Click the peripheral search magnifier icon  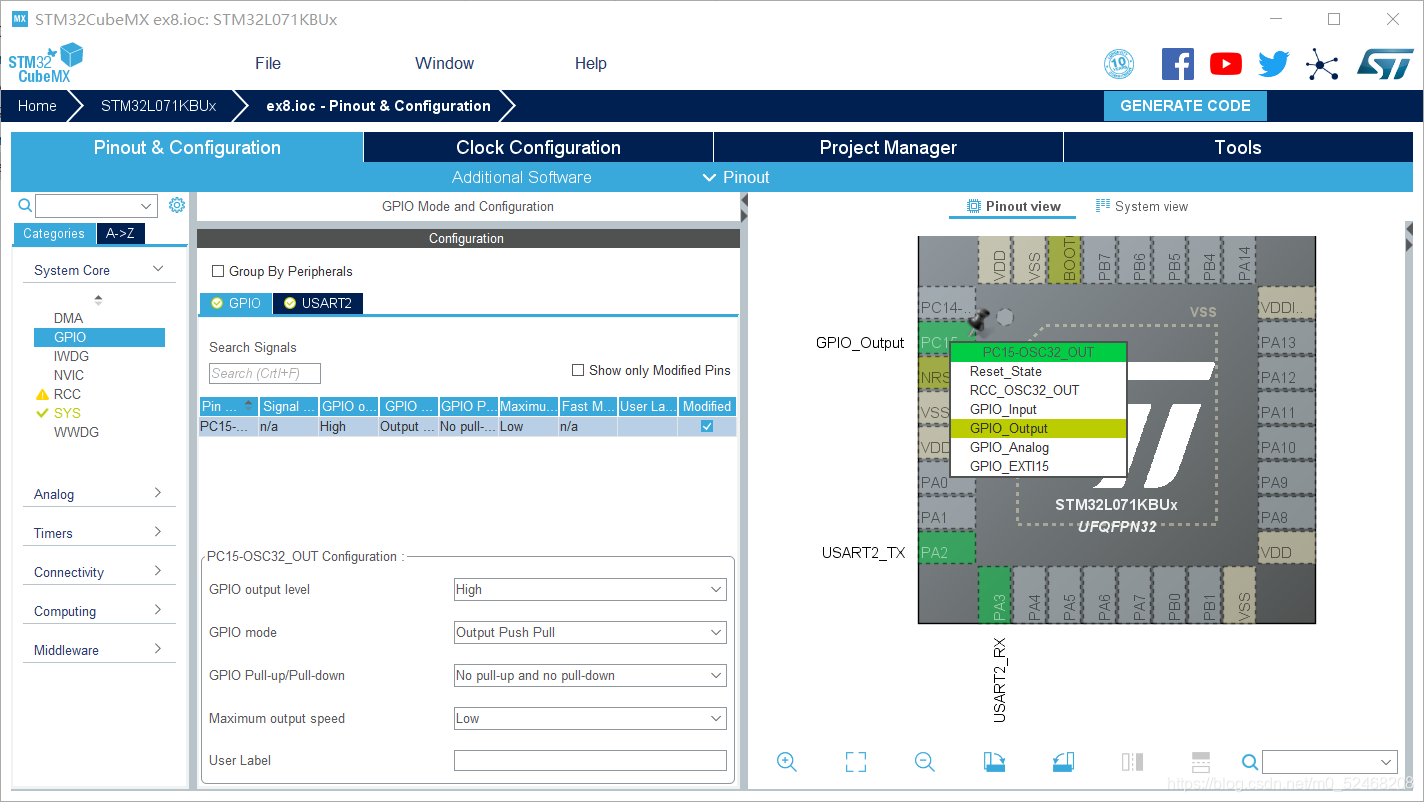pyautogui.click(x=26, y=205)
